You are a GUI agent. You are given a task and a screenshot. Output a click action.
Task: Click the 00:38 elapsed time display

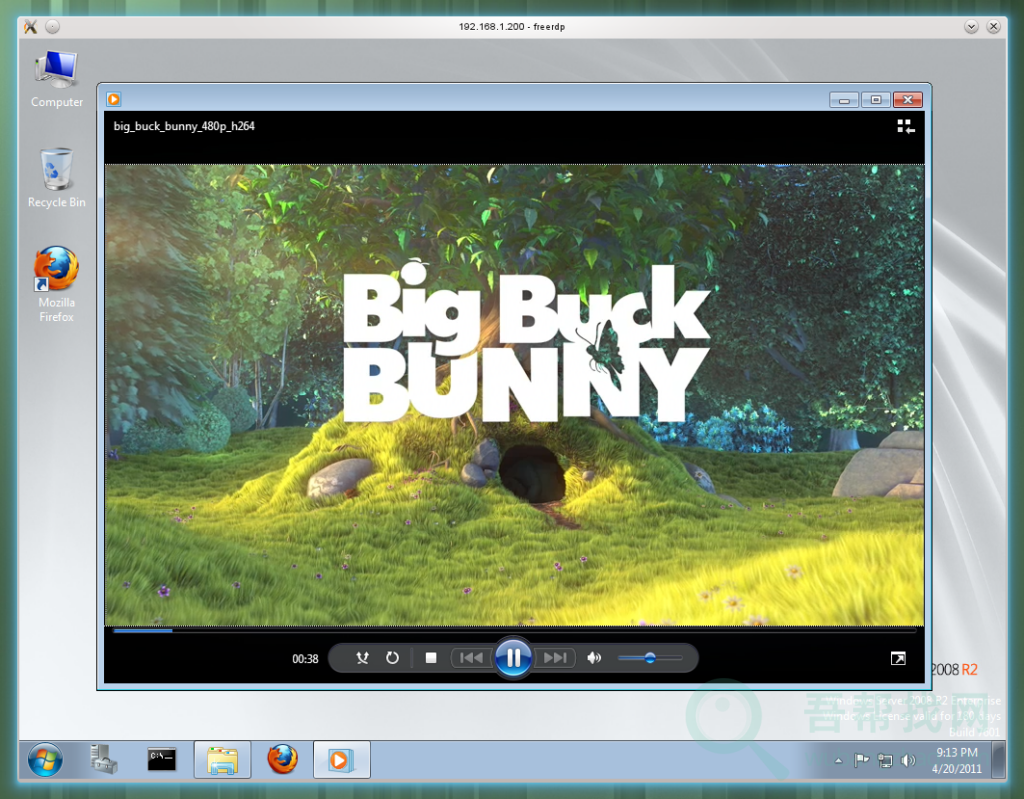coord(305,659)
